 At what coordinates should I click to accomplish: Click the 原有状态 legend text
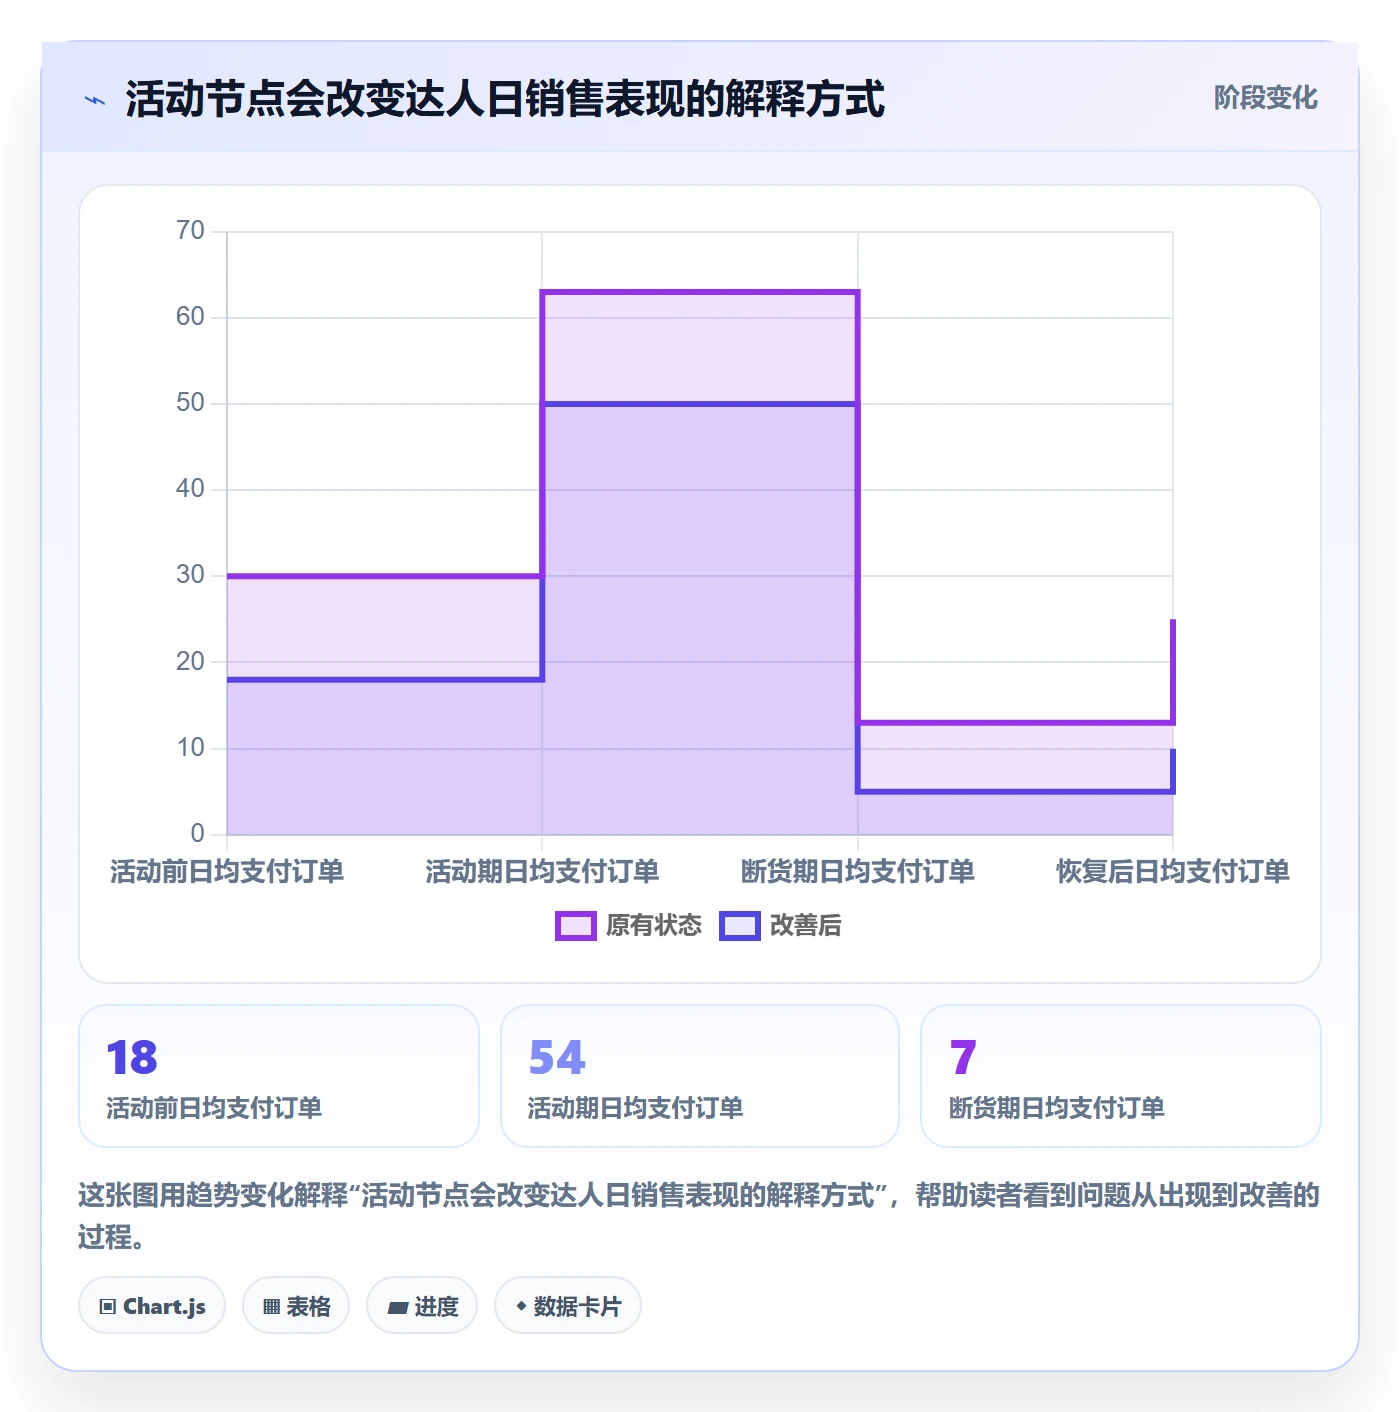coord(654,926)
